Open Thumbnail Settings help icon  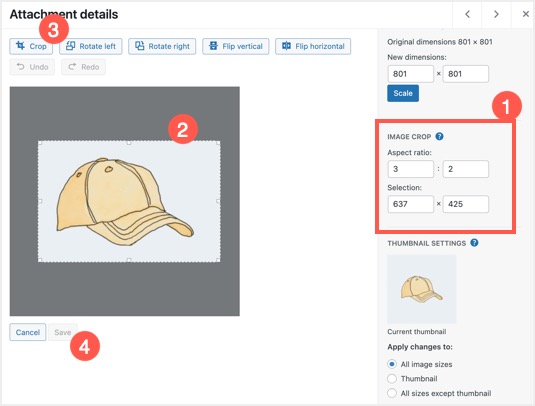click(474, 243)
